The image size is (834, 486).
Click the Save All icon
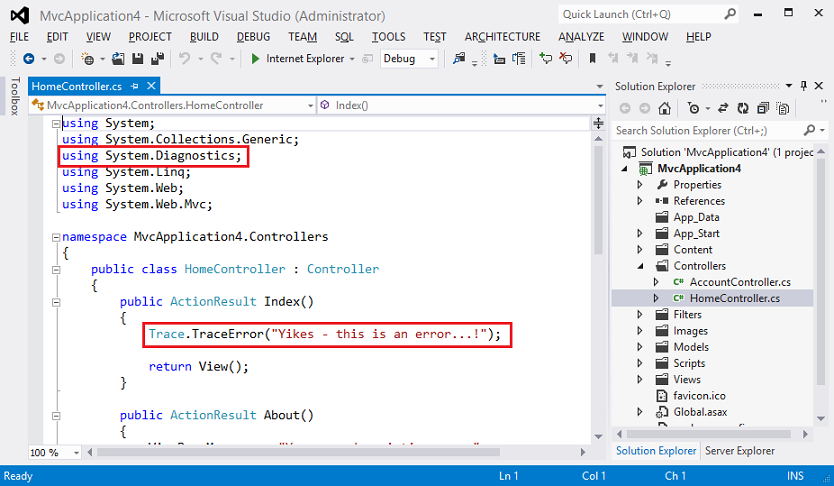[157, 58]
